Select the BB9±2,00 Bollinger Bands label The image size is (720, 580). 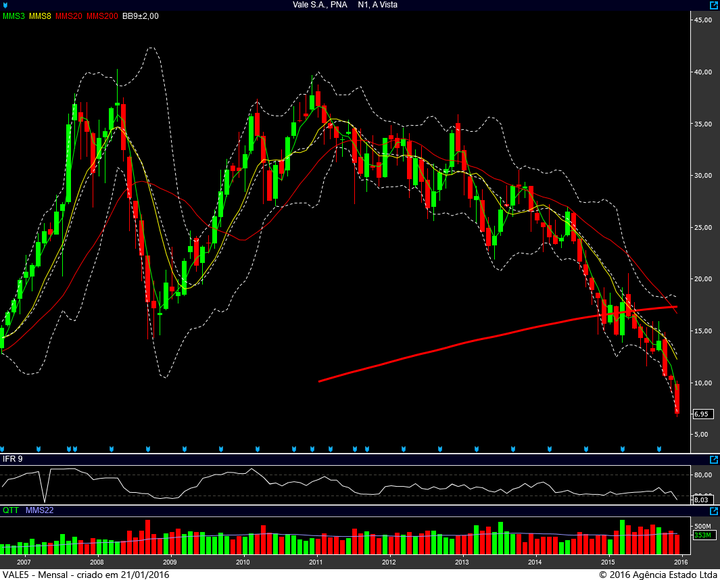pyautogui.click(x=140, y=17)
